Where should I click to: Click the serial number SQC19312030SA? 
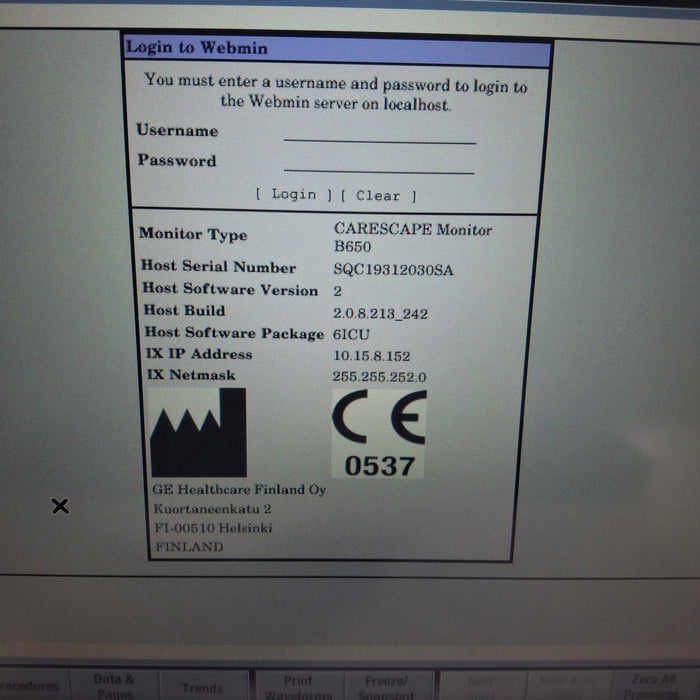(393, 270)
